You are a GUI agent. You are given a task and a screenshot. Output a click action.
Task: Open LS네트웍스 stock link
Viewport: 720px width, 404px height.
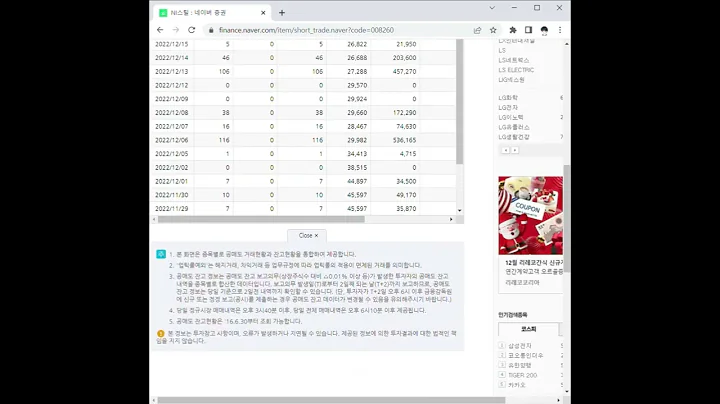tap(514, 60)
